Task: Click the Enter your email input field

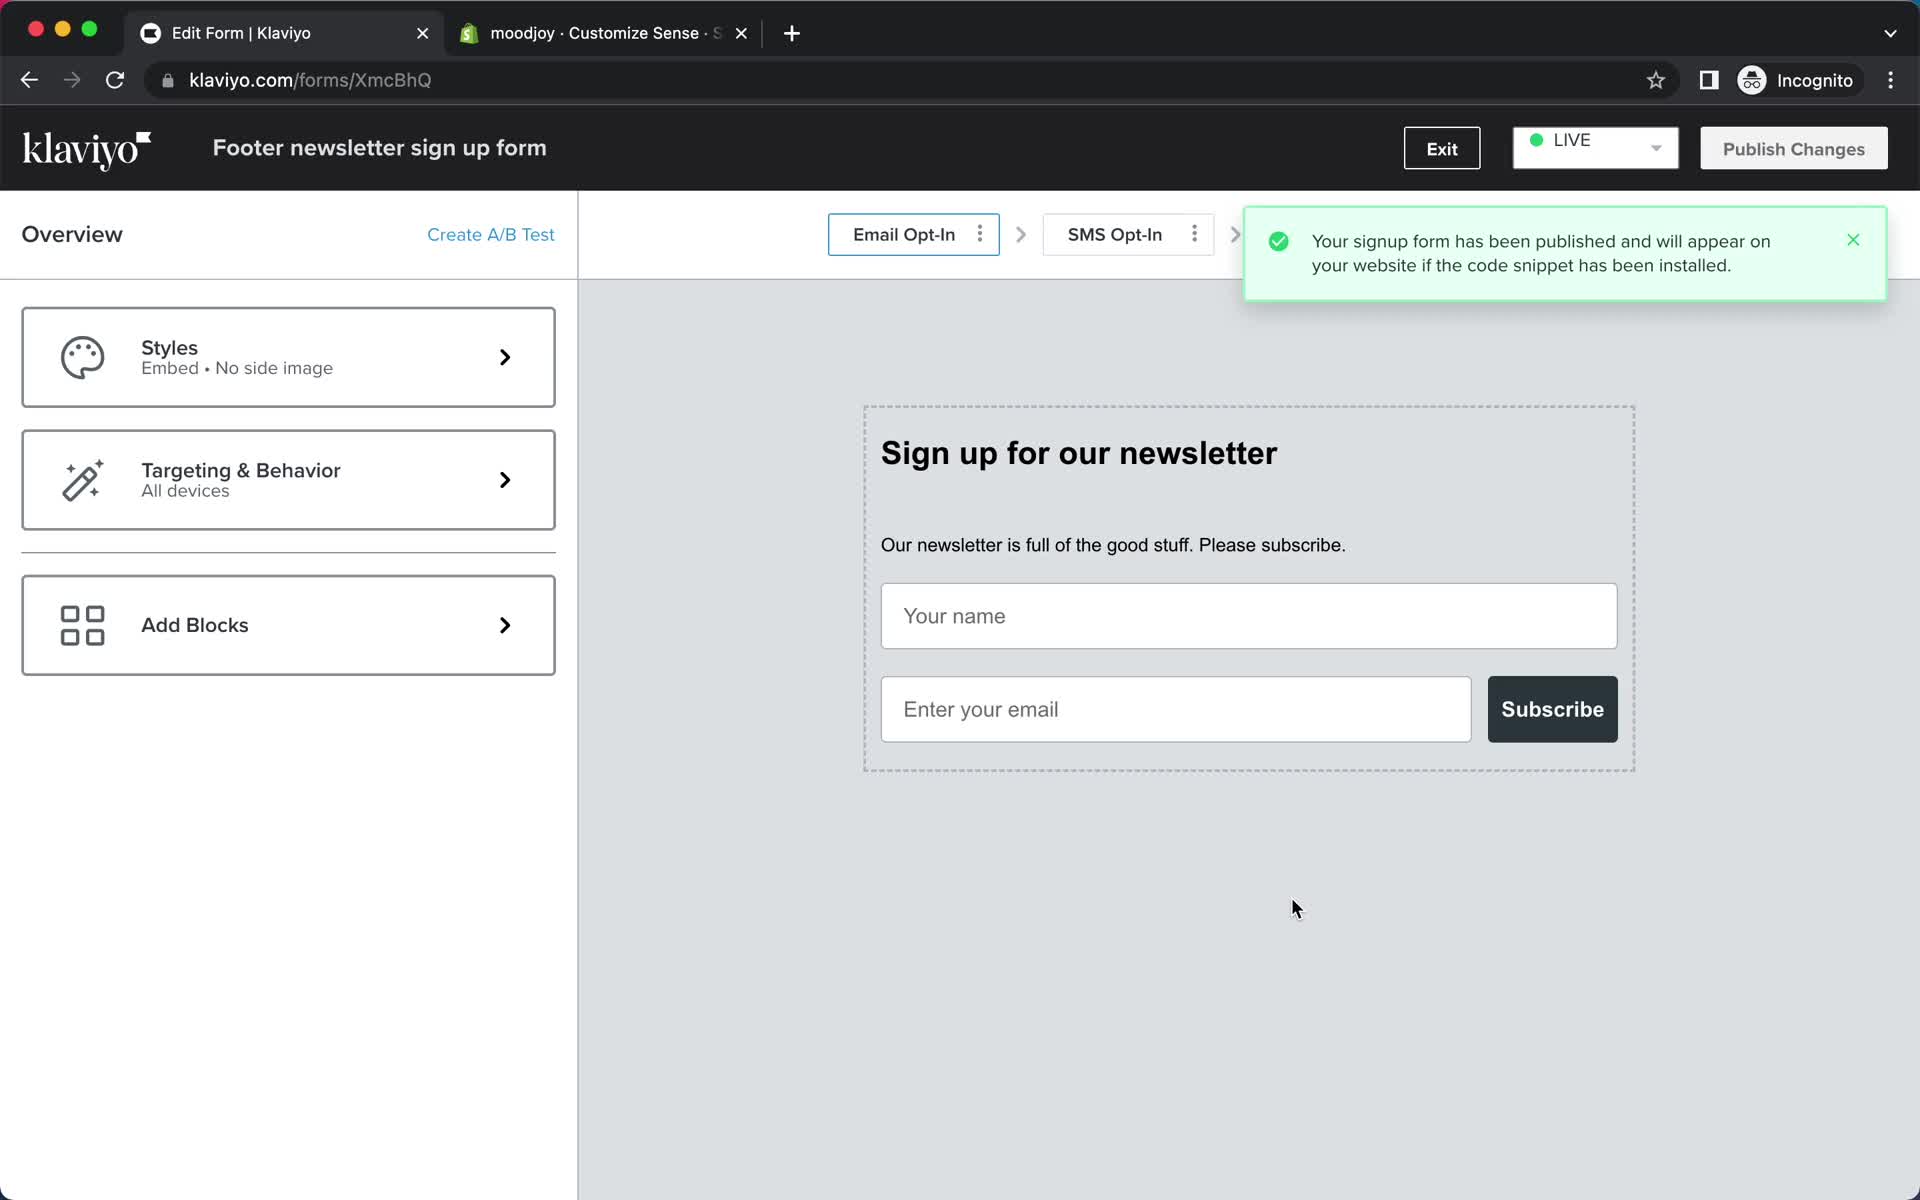Action: [x=1178, y=709]
